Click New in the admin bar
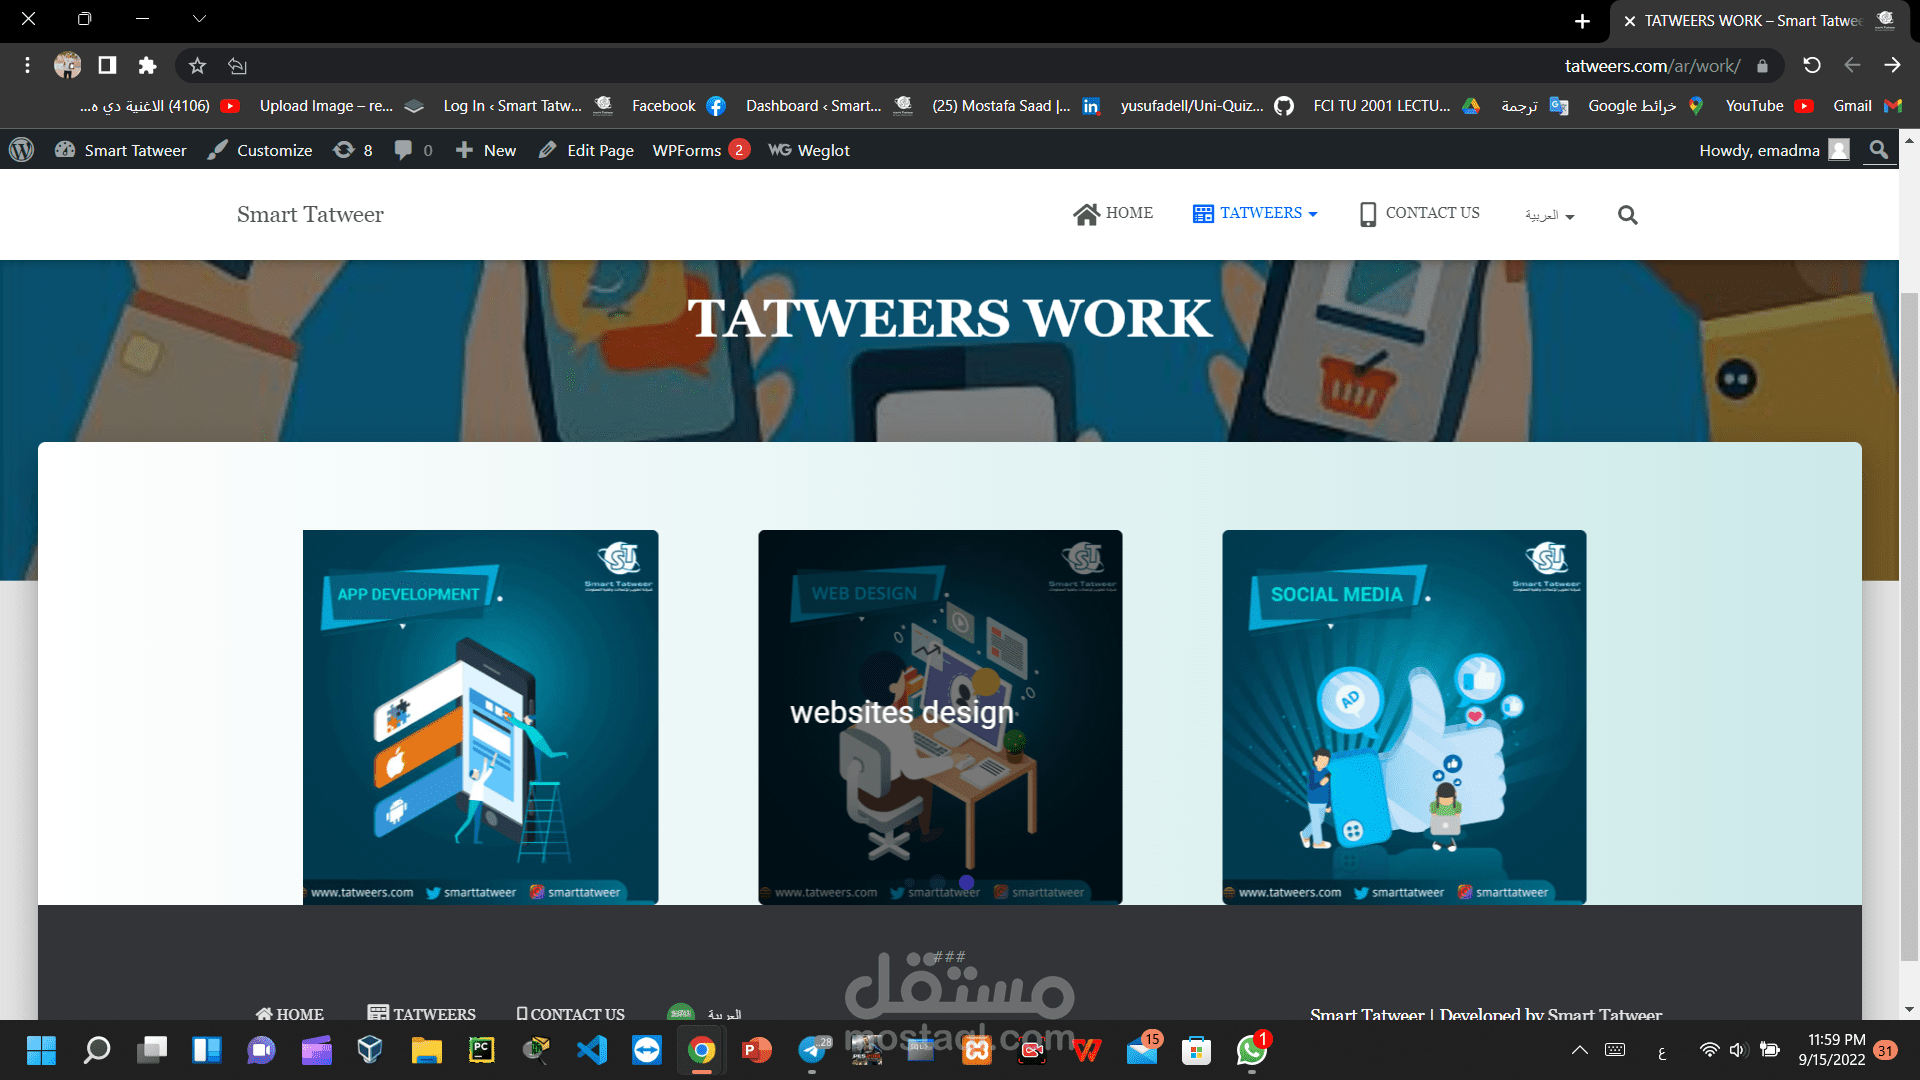Image resolution: width=1920 pixels, height=1080 pixels. tap(485, 150)
